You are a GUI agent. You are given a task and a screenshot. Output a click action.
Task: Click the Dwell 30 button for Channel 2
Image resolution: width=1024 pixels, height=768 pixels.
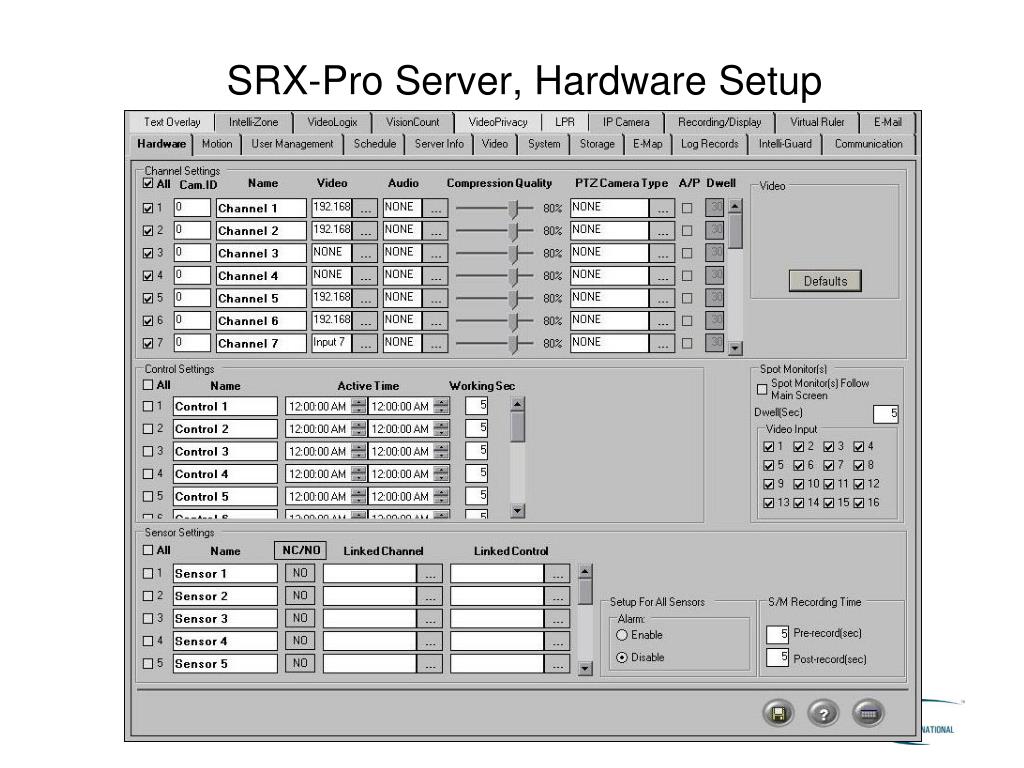coord(715,231)
